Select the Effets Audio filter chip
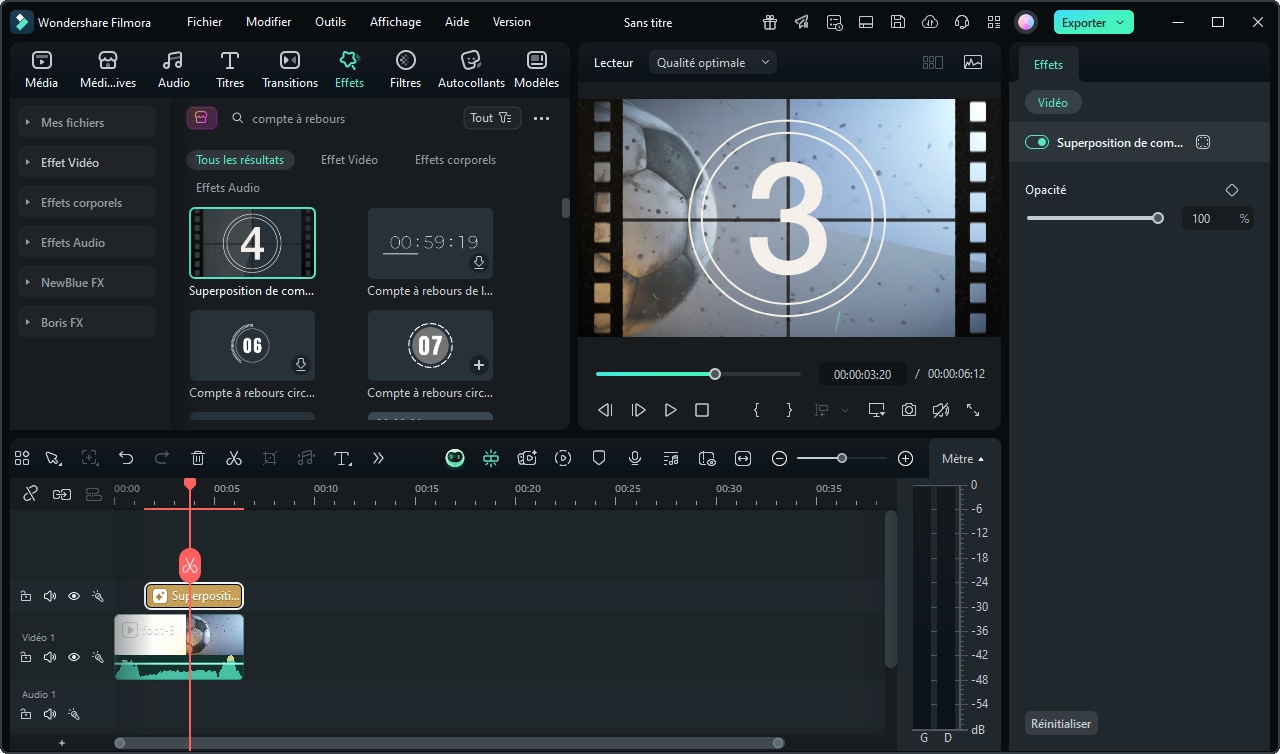The width and height of the screenshot is (1280, 754). pos(228,187)
